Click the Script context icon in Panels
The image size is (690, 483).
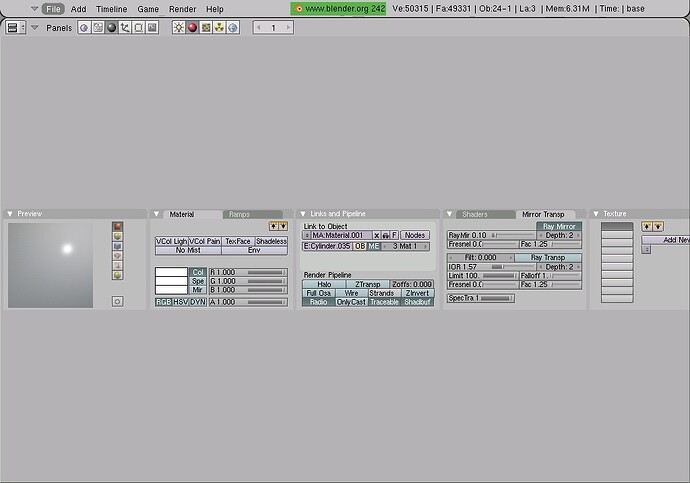click(x=98, y=28)
